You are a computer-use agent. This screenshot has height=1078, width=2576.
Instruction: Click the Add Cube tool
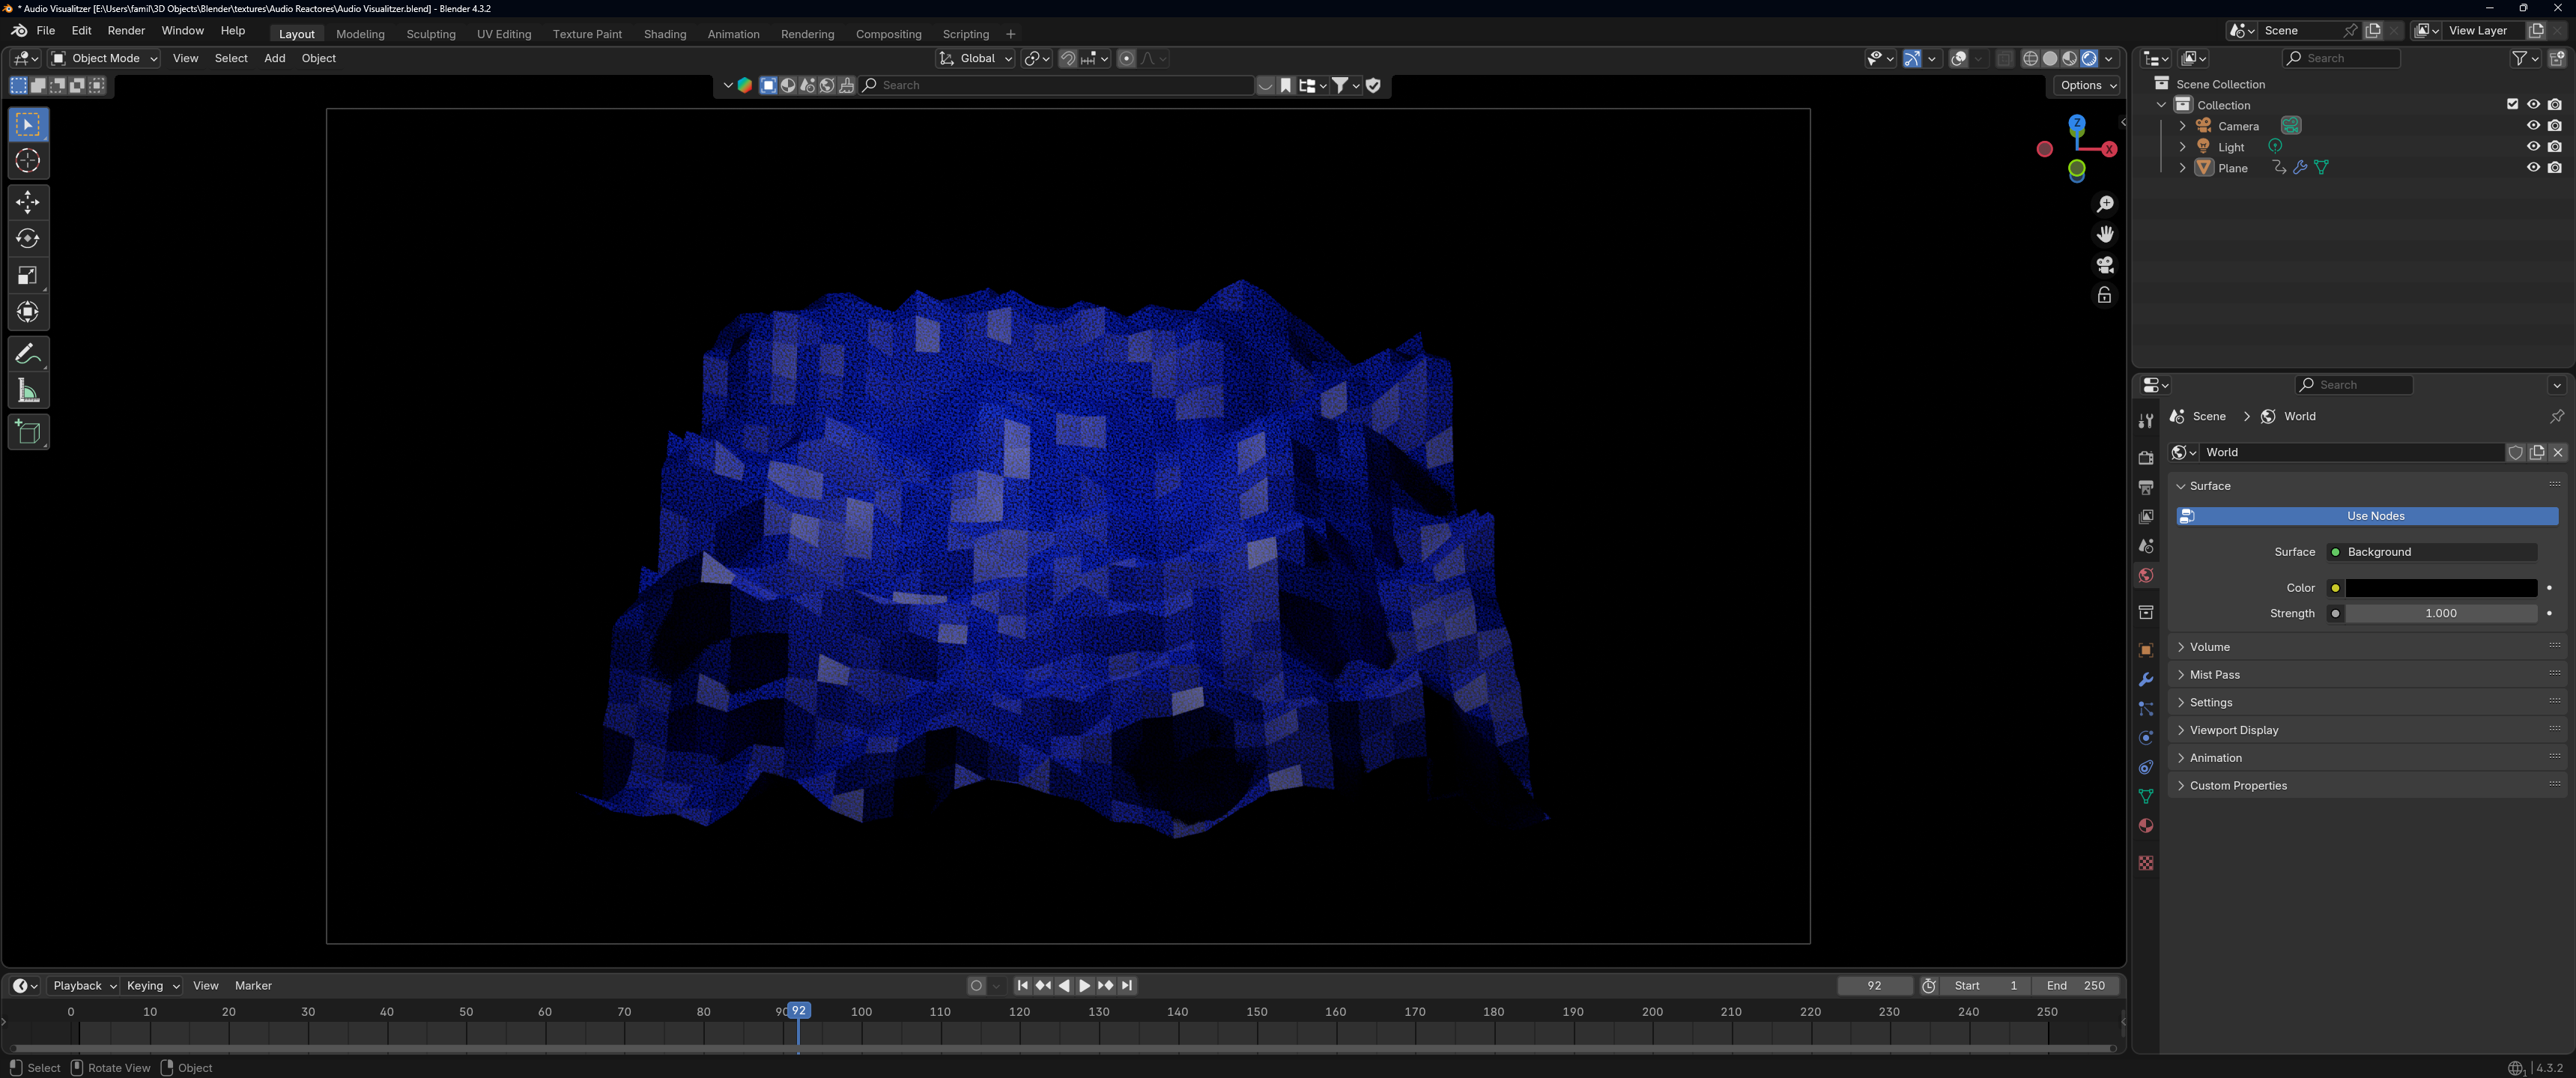pos(28,432)
